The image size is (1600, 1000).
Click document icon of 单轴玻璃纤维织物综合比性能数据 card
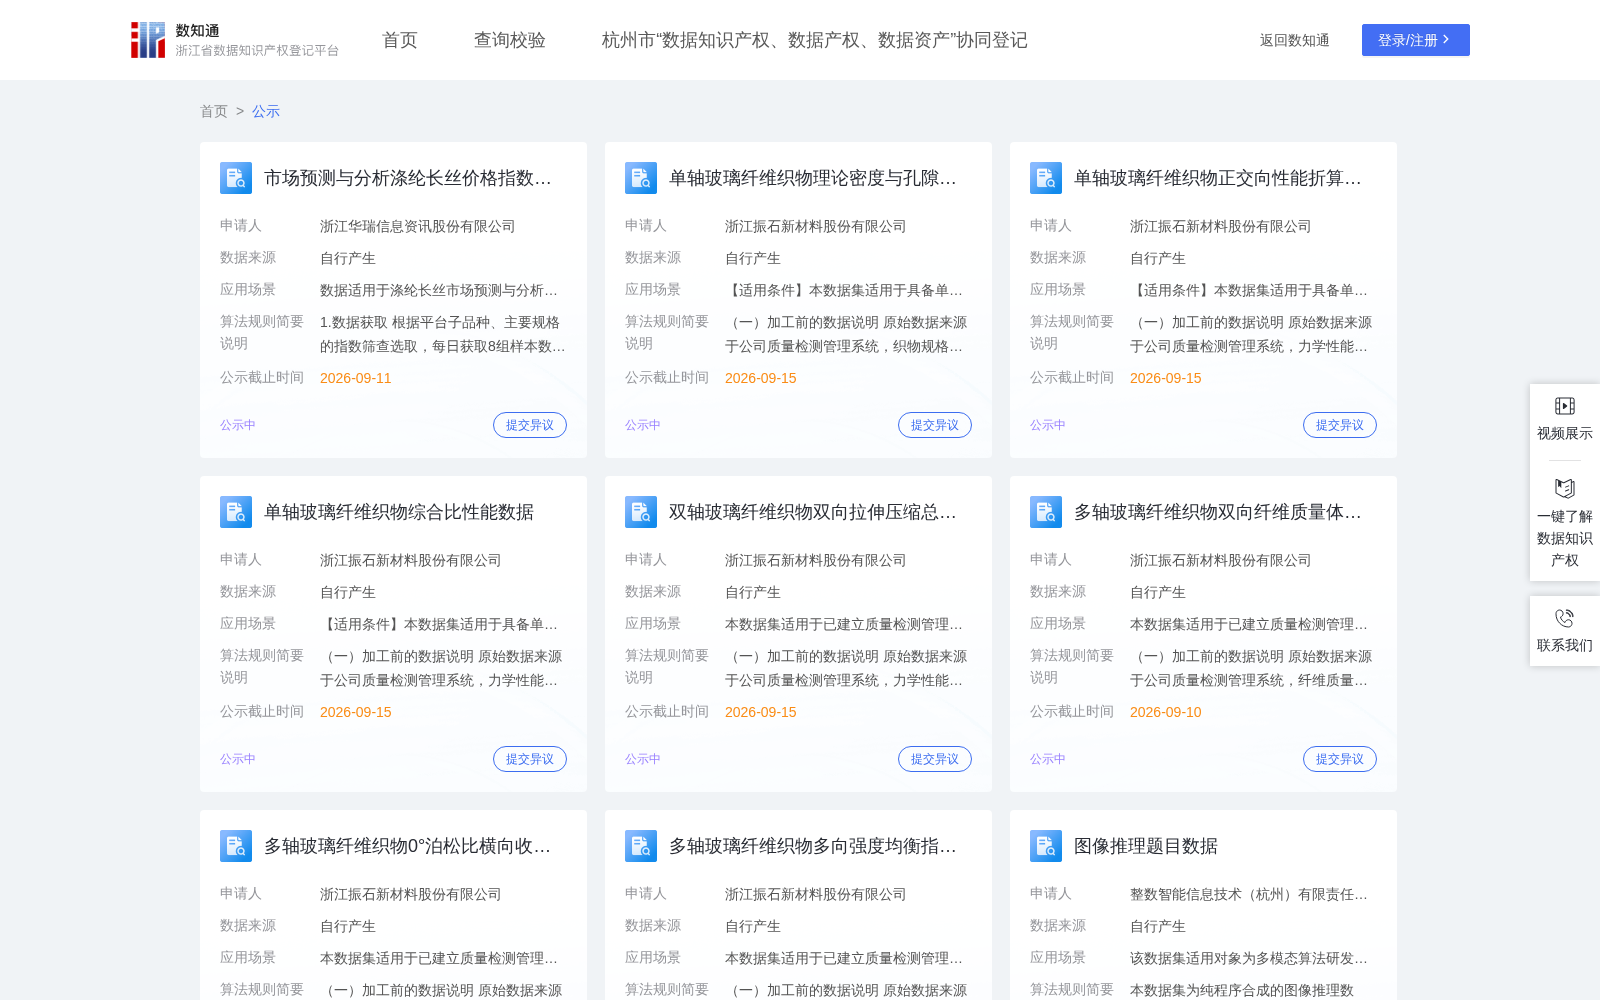click(x=236, y=512)
